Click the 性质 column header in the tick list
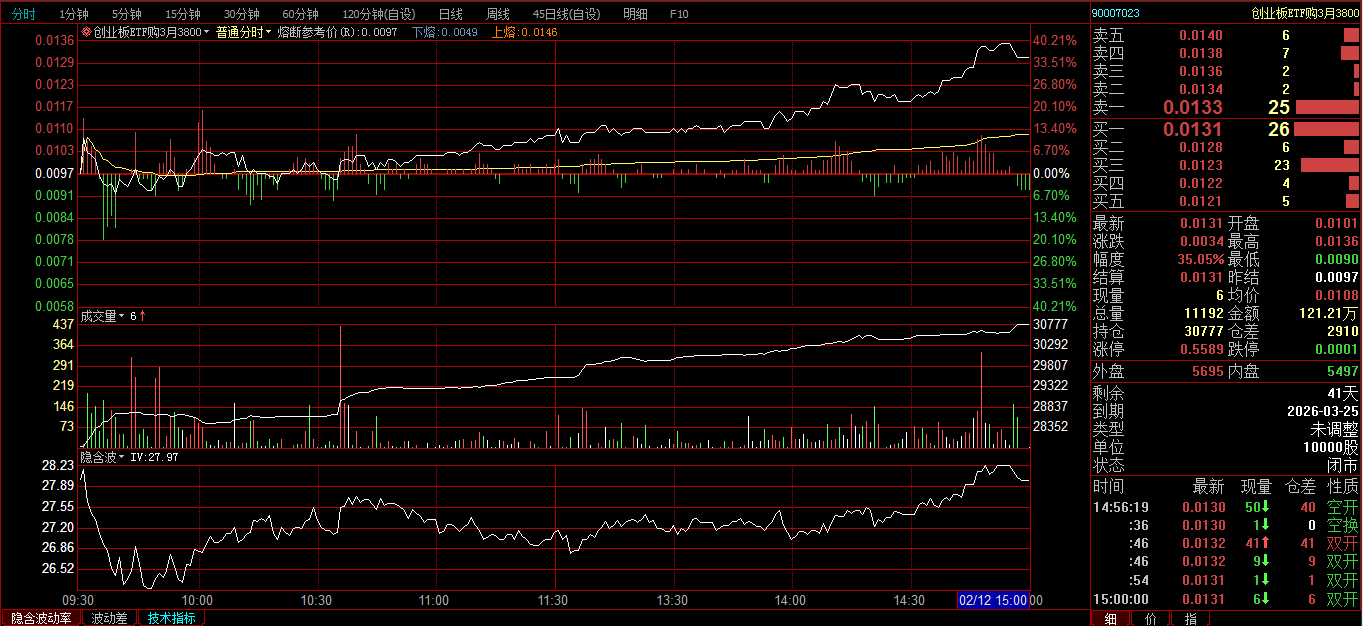1363x626 pixels. 1342,487
